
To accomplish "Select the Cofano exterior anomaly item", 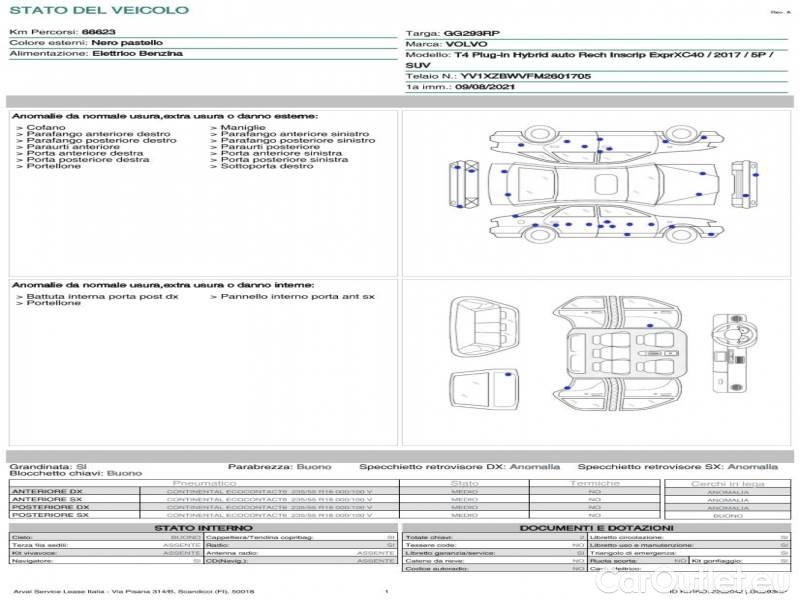I will (46, 128).
